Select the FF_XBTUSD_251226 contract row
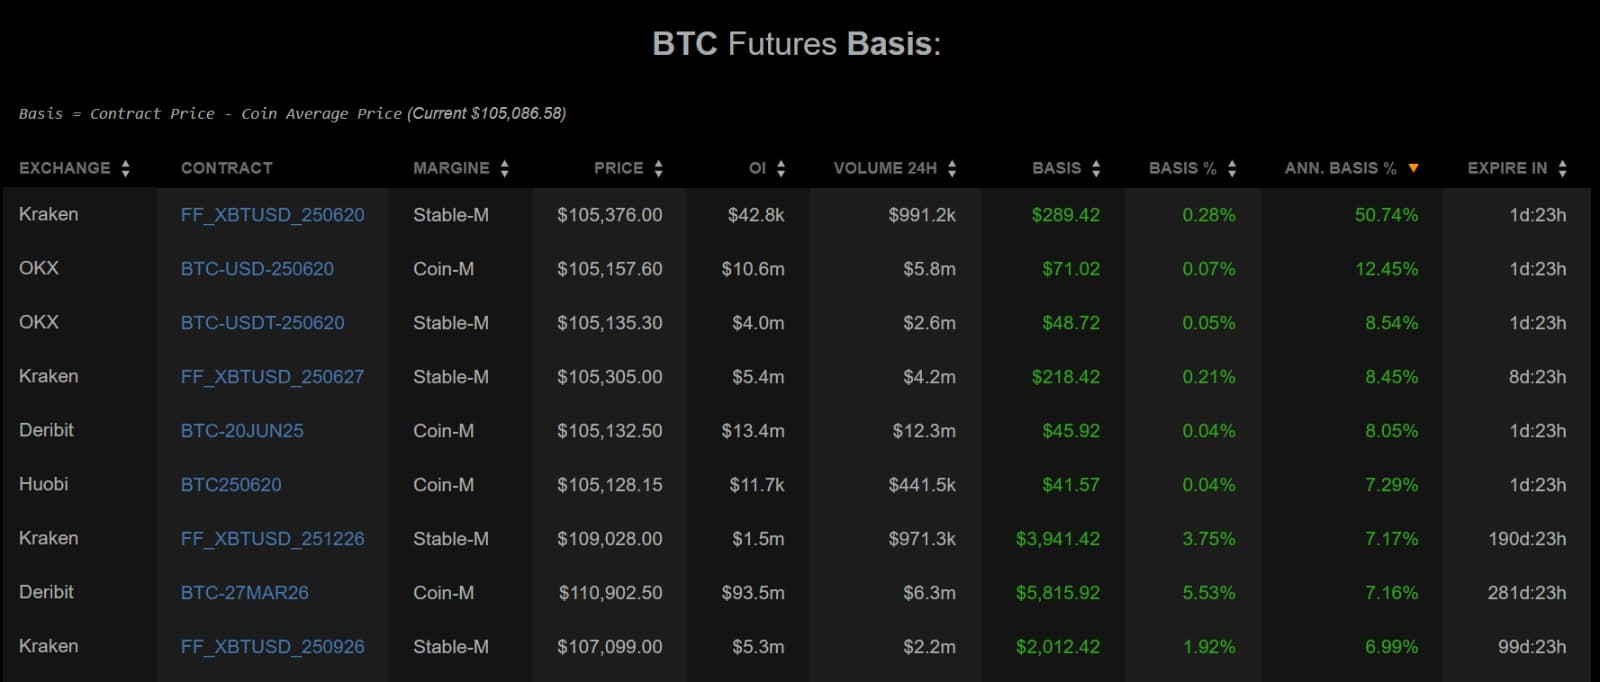The width and height of the screenshot is (1600, 682). coord(271,538)
